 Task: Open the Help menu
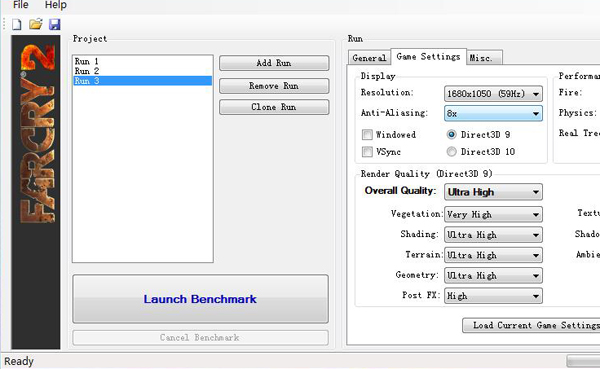point(56,5)
